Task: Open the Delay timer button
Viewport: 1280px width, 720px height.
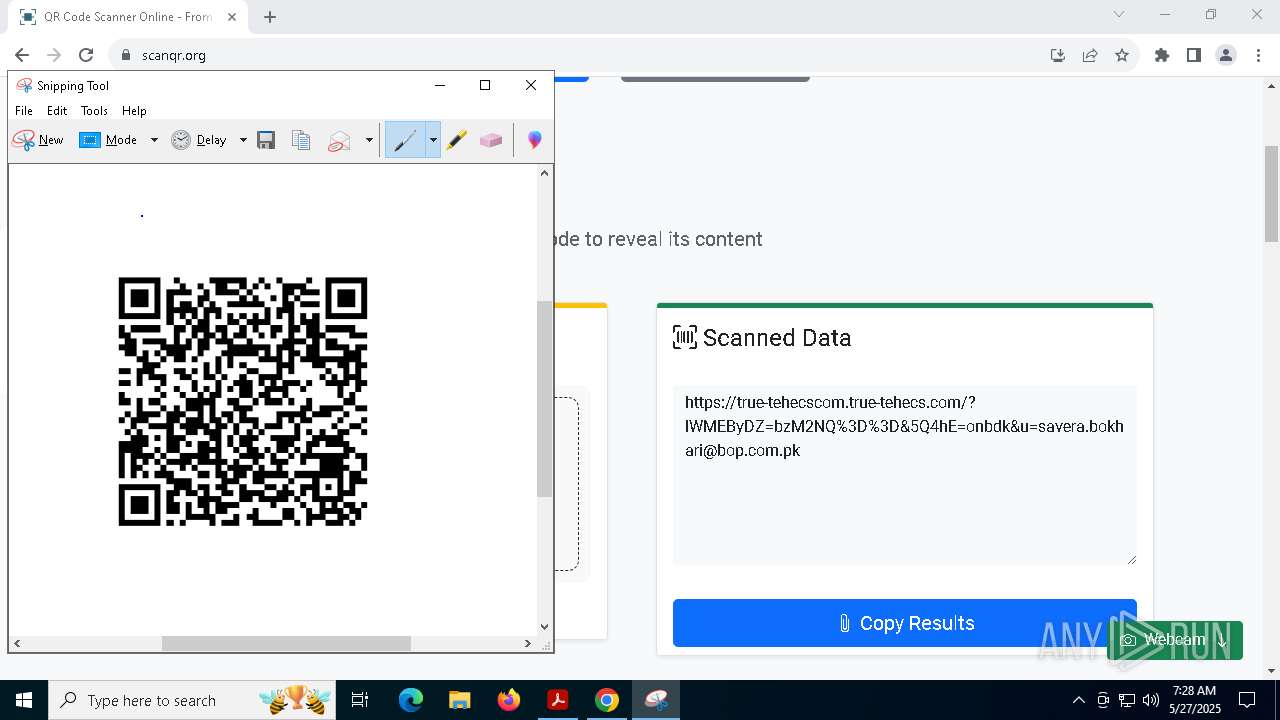Action: tap(199, 140)
